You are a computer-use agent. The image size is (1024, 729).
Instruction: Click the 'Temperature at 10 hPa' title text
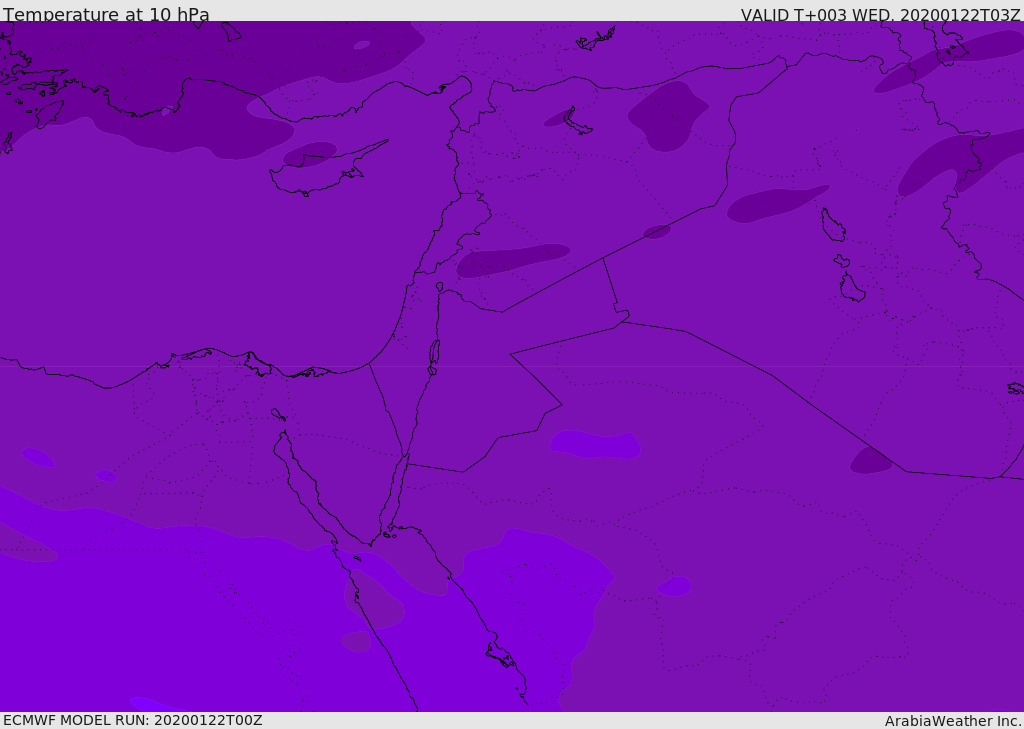[106, 14]
